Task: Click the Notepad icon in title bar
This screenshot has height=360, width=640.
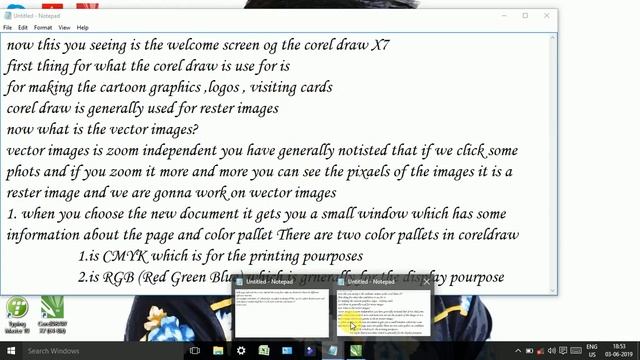Action: 7,16
